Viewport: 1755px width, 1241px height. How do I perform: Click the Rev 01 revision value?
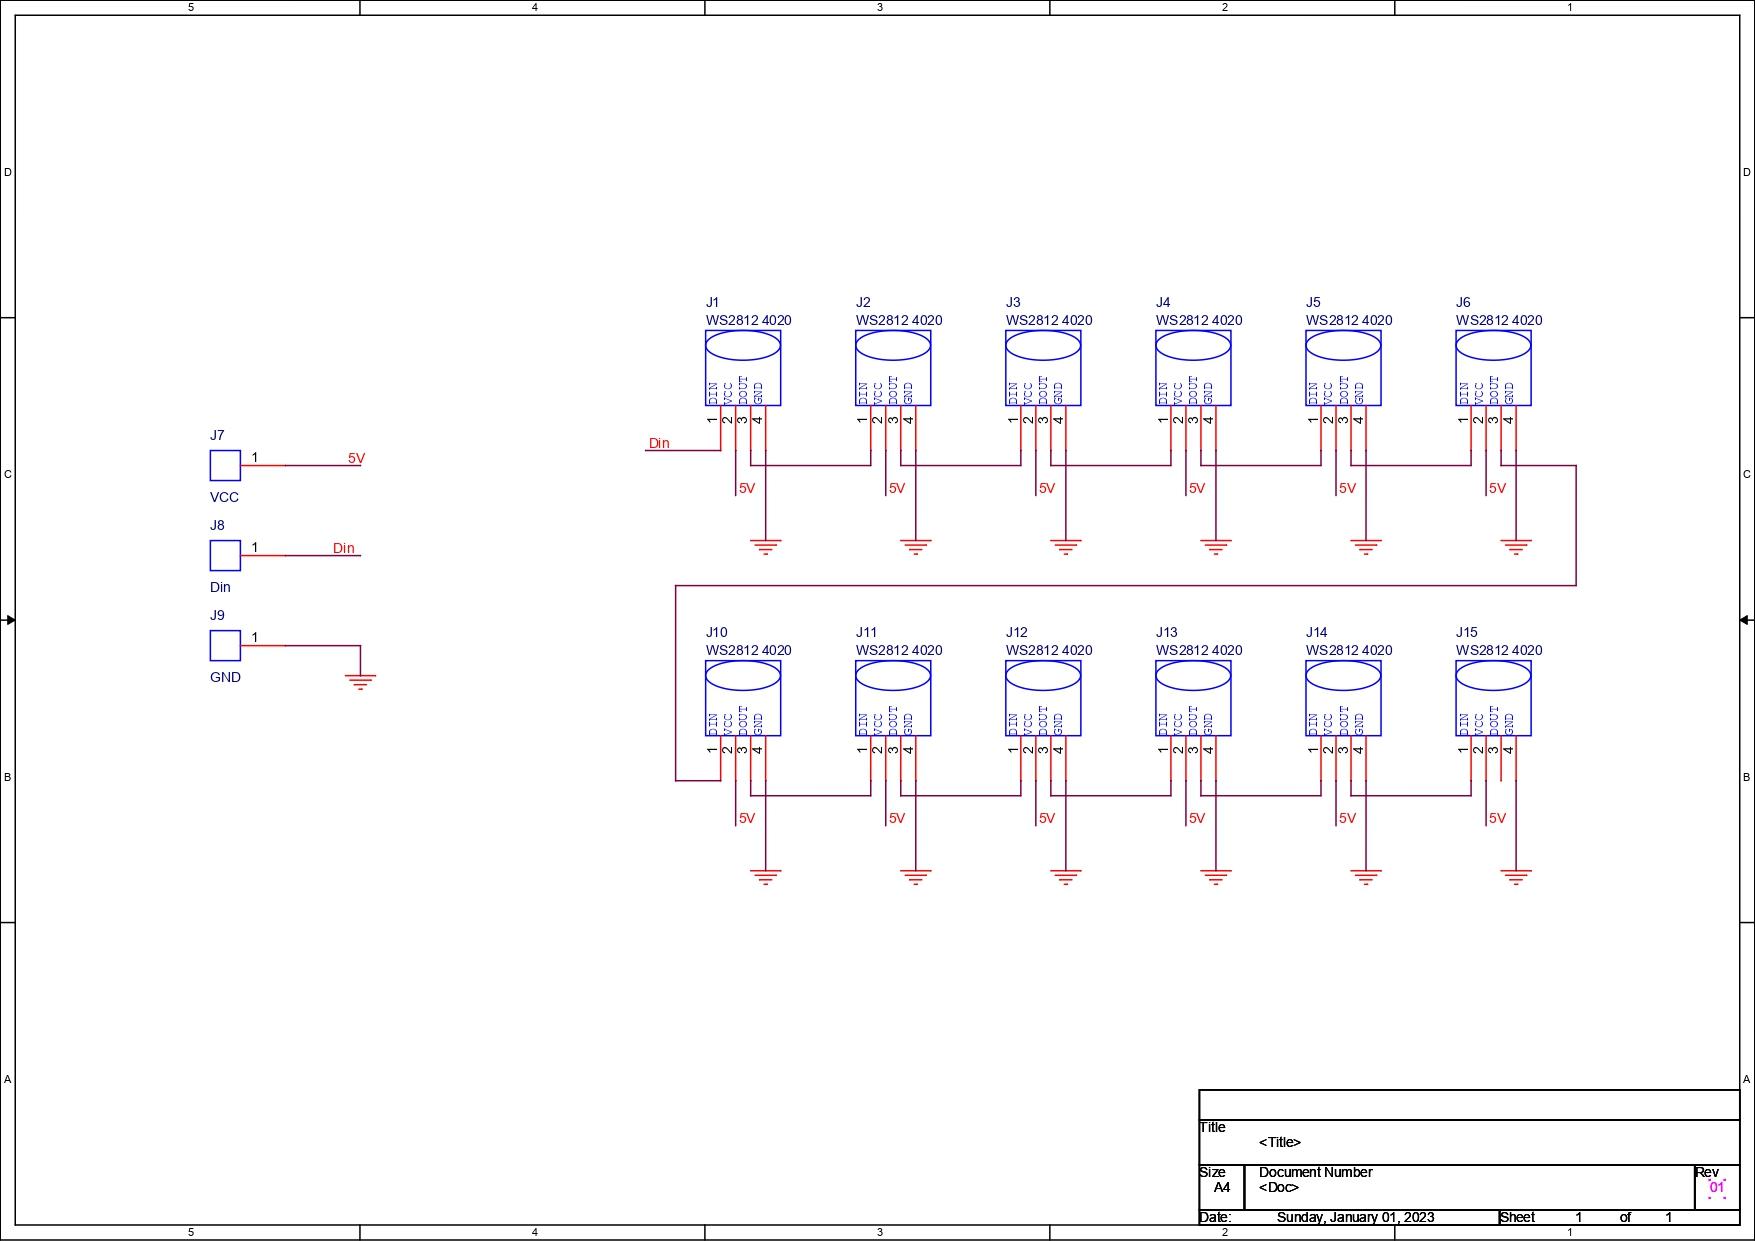tap(1717, 1188)
